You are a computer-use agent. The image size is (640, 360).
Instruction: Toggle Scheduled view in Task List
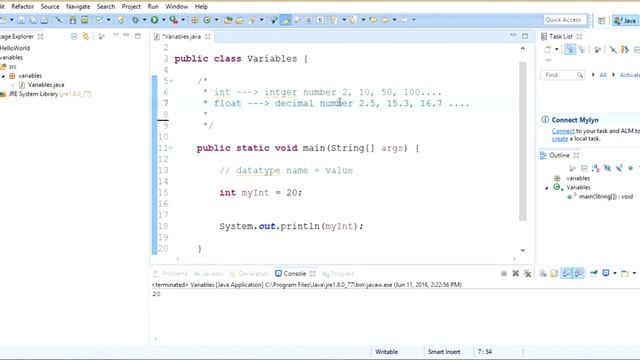coord(582,49)
